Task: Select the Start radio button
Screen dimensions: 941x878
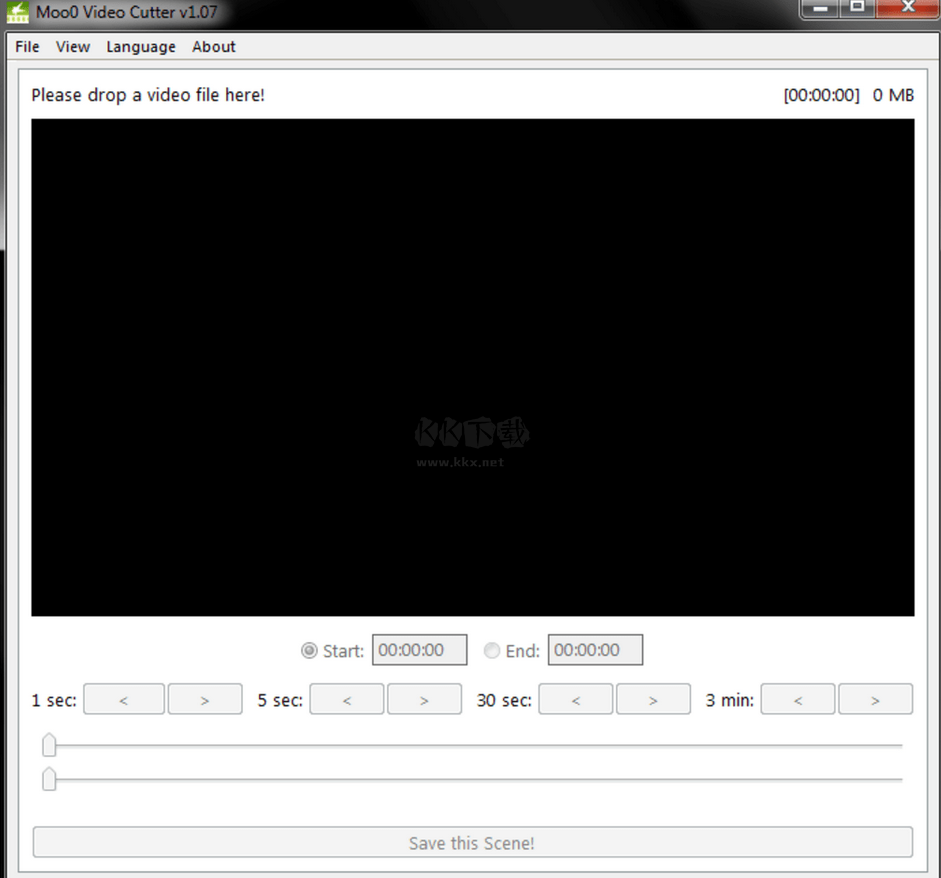Action: [x=309, y=651]
